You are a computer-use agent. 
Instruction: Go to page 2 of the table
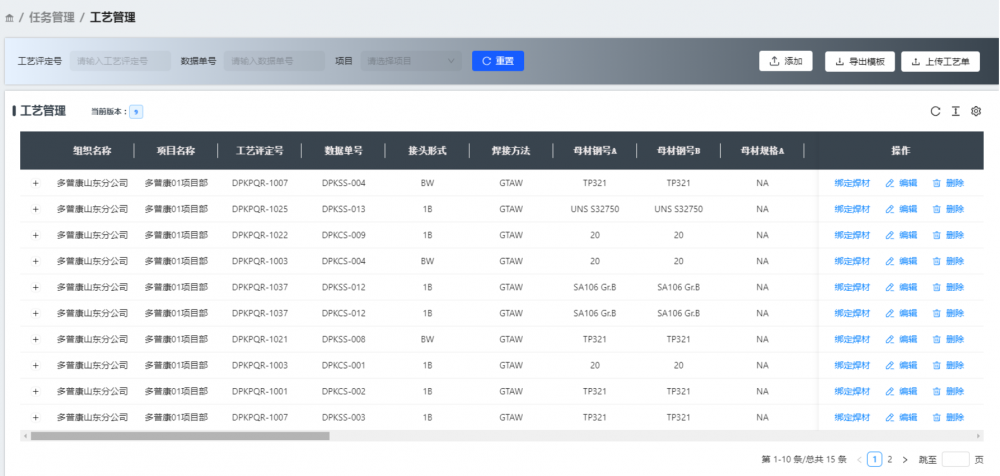coord(890,460)
